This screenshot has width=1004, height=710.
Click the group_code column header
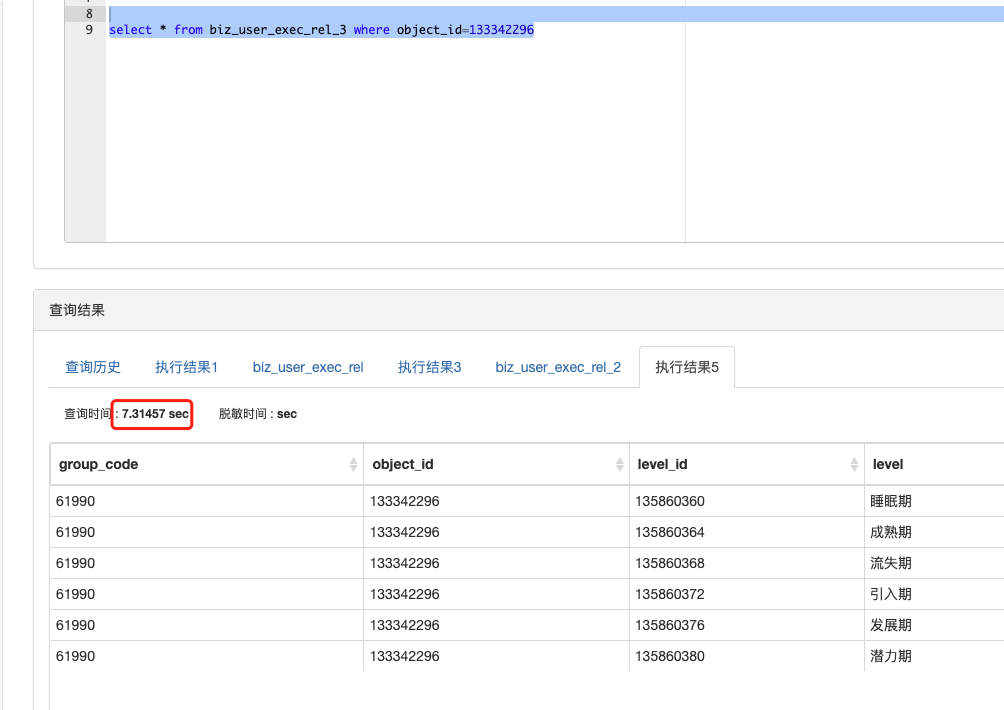pyautogui.click(x=207, y=464)
